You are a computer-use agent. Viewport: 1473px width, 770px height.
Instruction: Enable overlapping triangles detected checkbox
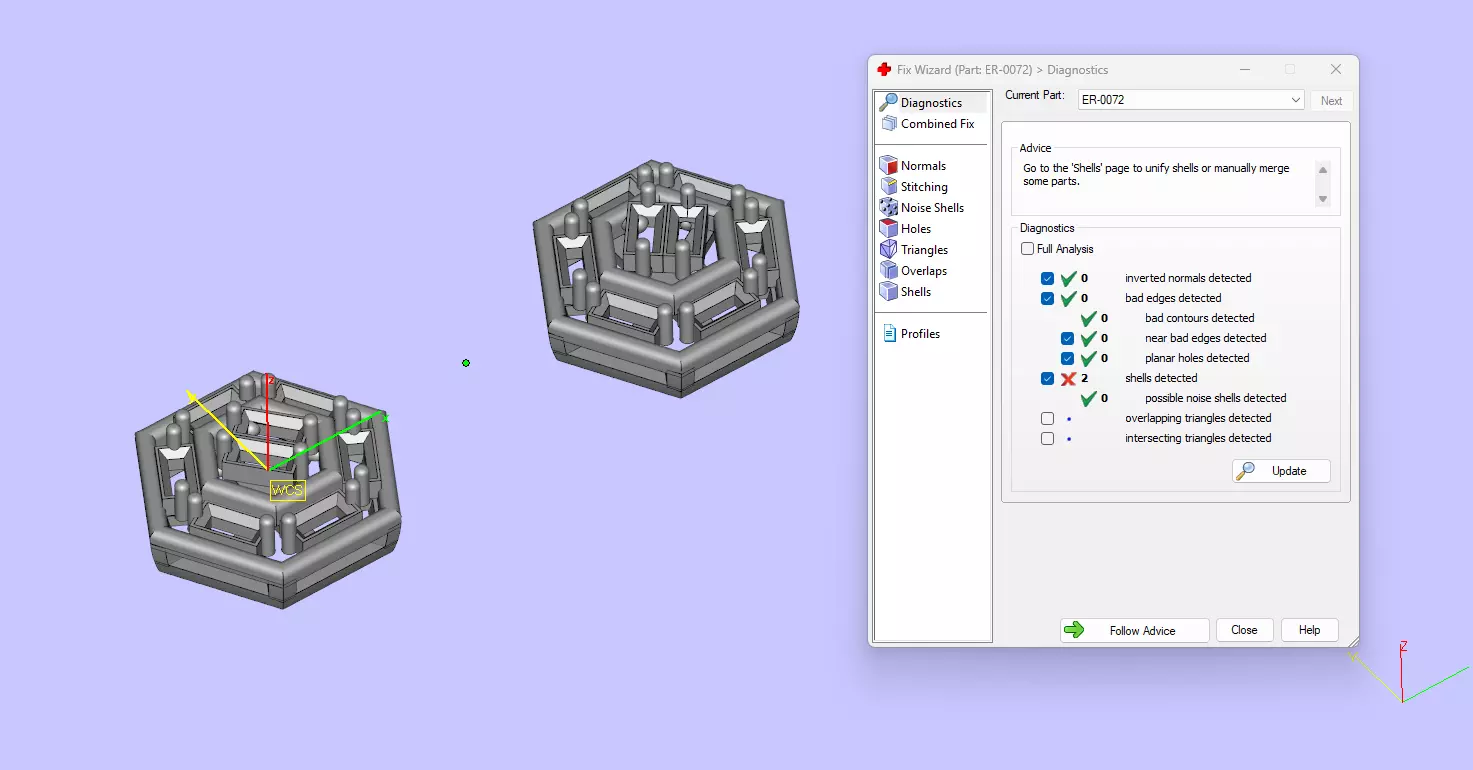[x=1047, y=418]
